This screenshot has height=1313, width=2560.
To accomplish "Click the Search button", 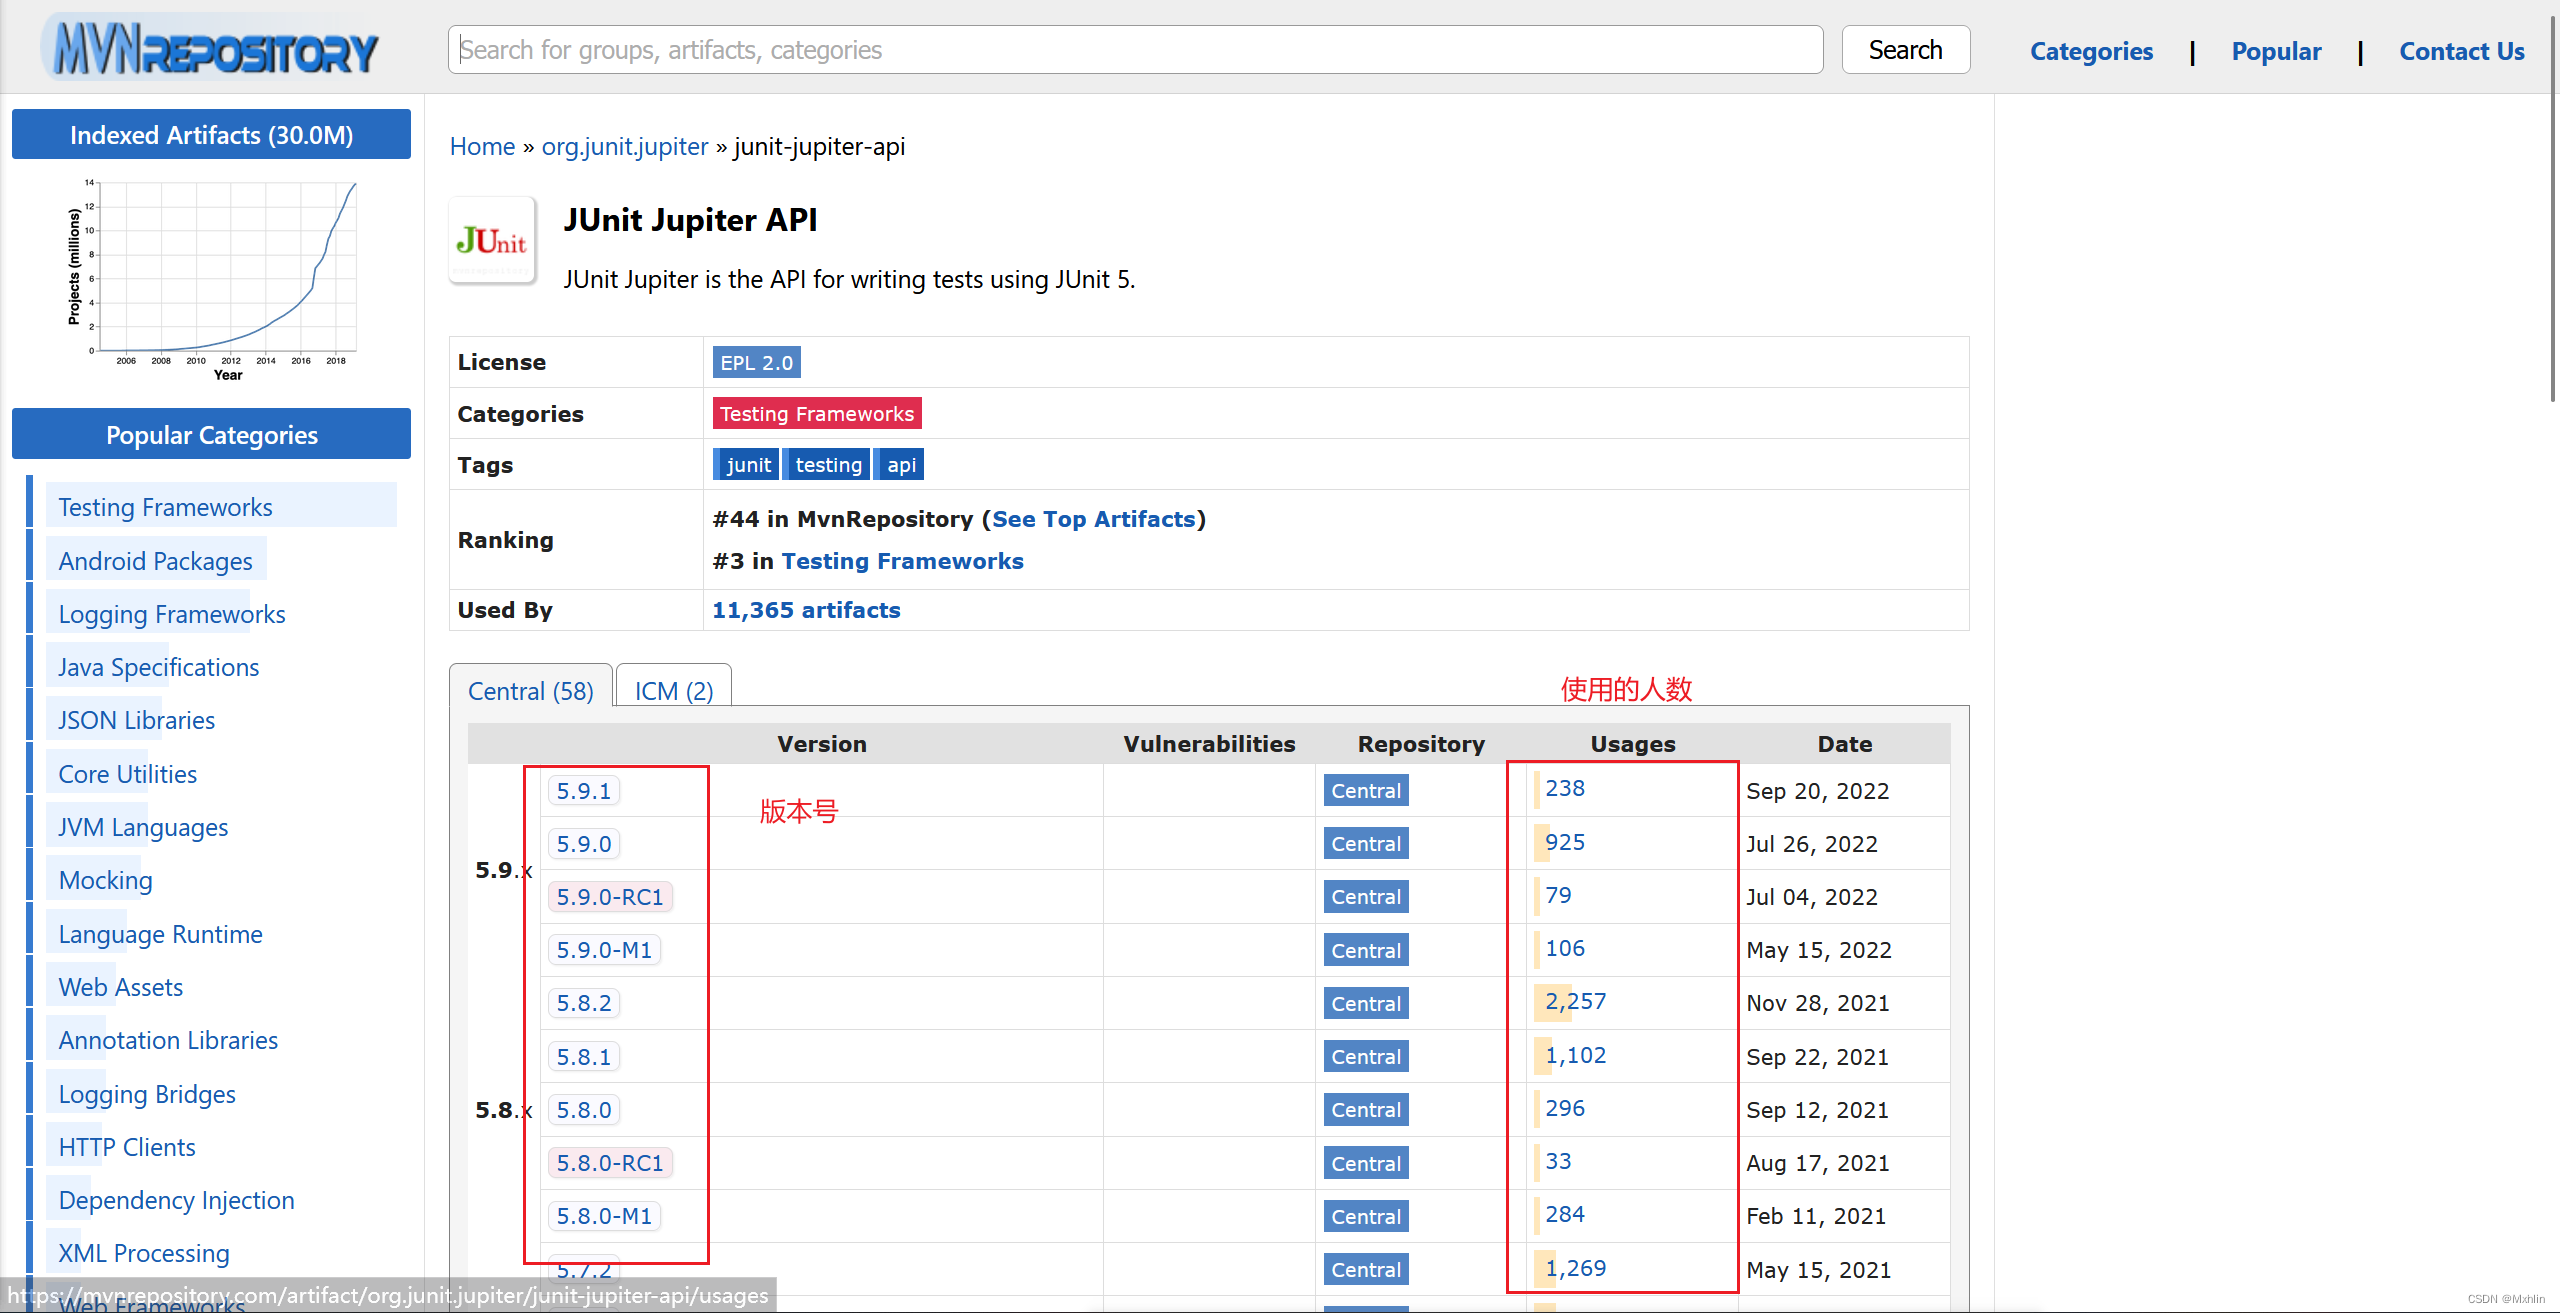I will pyautogui.click(x=1905, y=50).
